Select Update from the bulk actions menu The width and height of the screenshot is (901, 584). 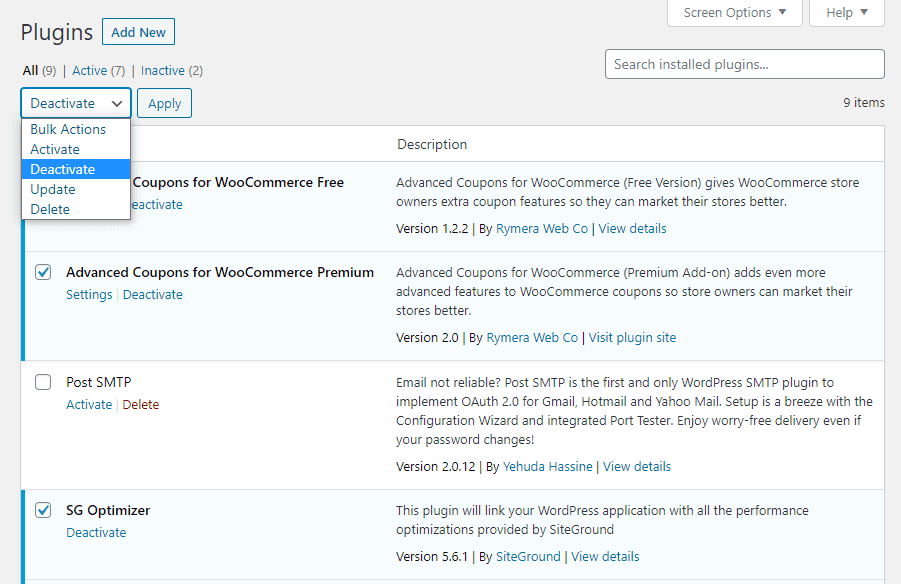(x=54, y=189)
